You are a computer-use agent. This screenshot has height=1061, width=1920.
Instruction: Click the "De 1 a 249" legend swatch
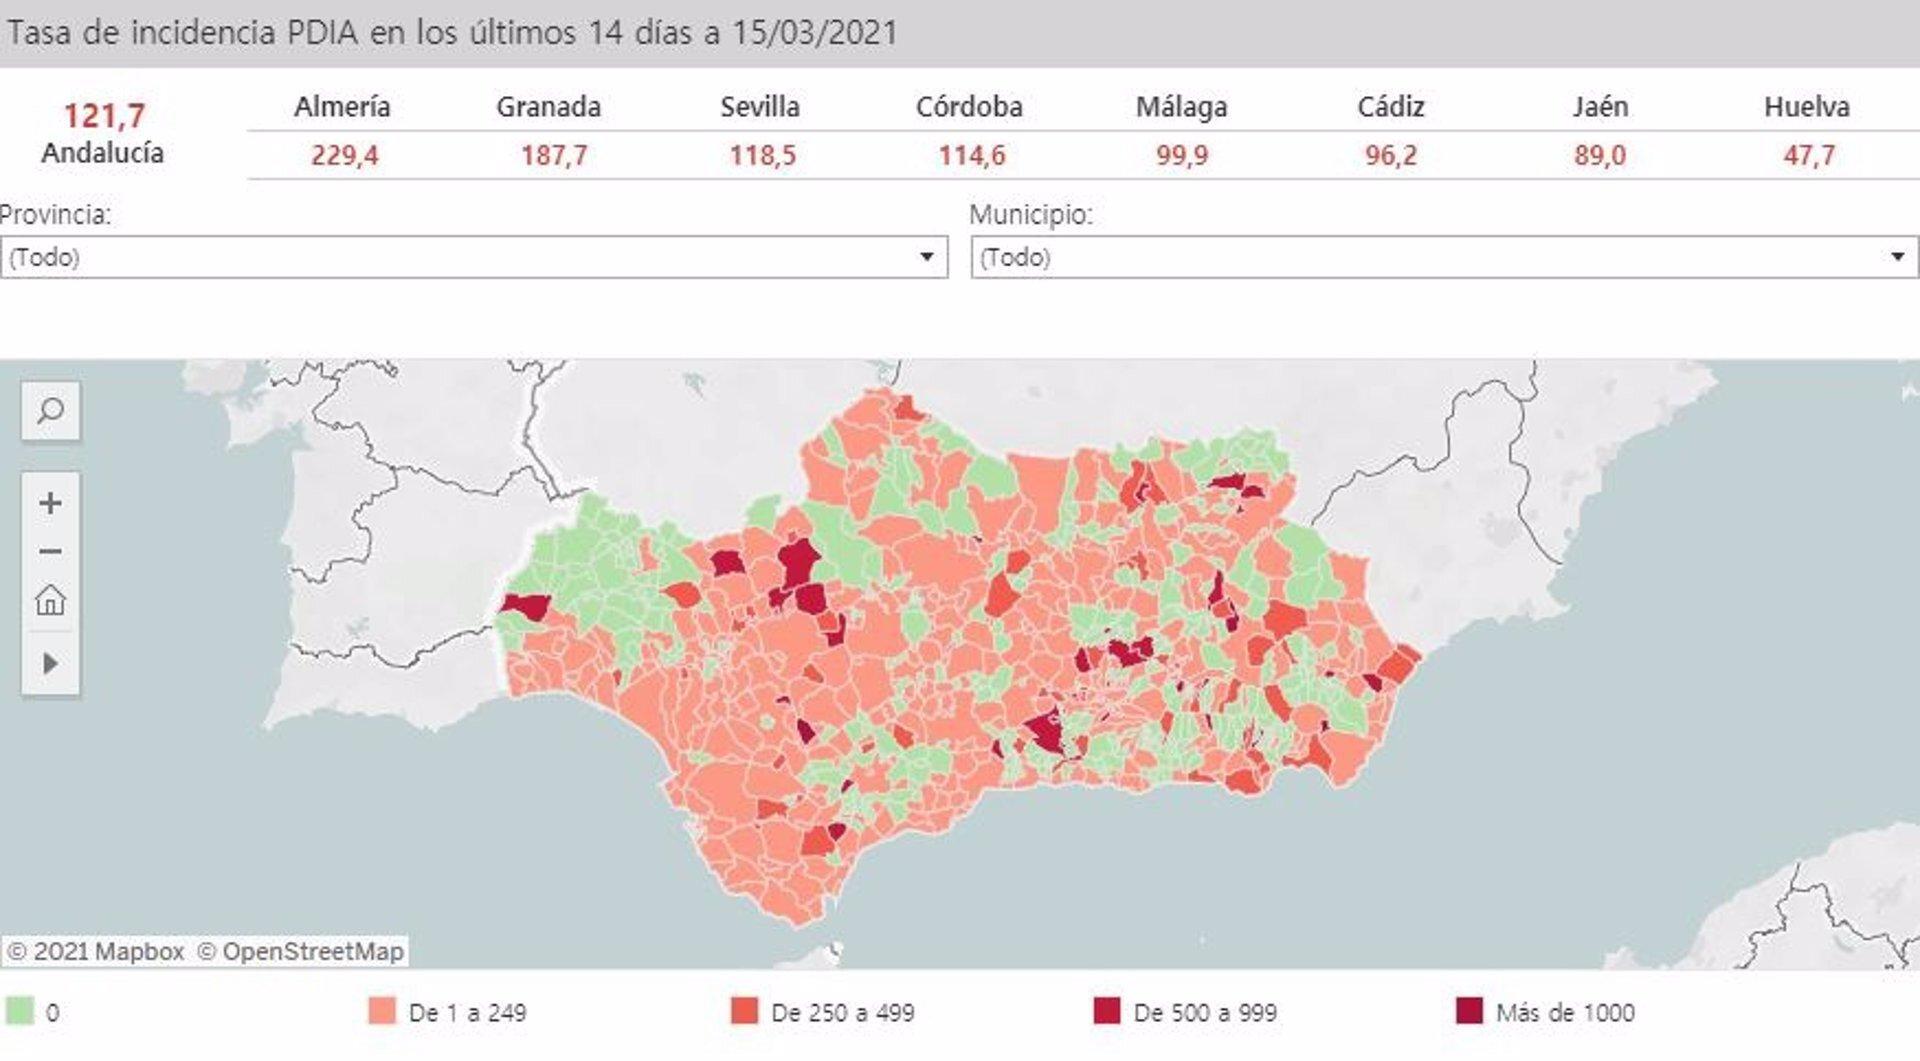[x=382, y=1012]
